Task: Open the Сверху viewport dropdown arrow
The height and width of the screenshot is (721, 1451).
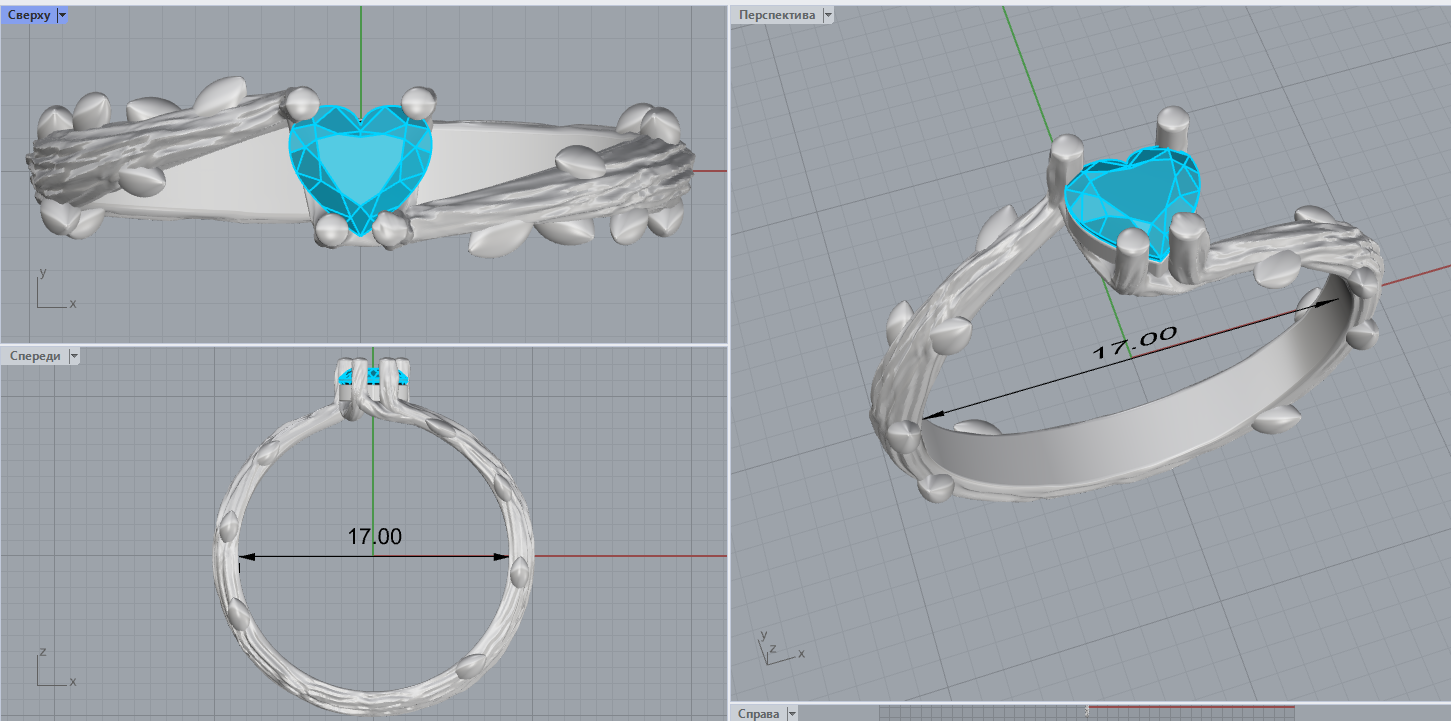Action: pyautogui.click(x=62, y=15)
